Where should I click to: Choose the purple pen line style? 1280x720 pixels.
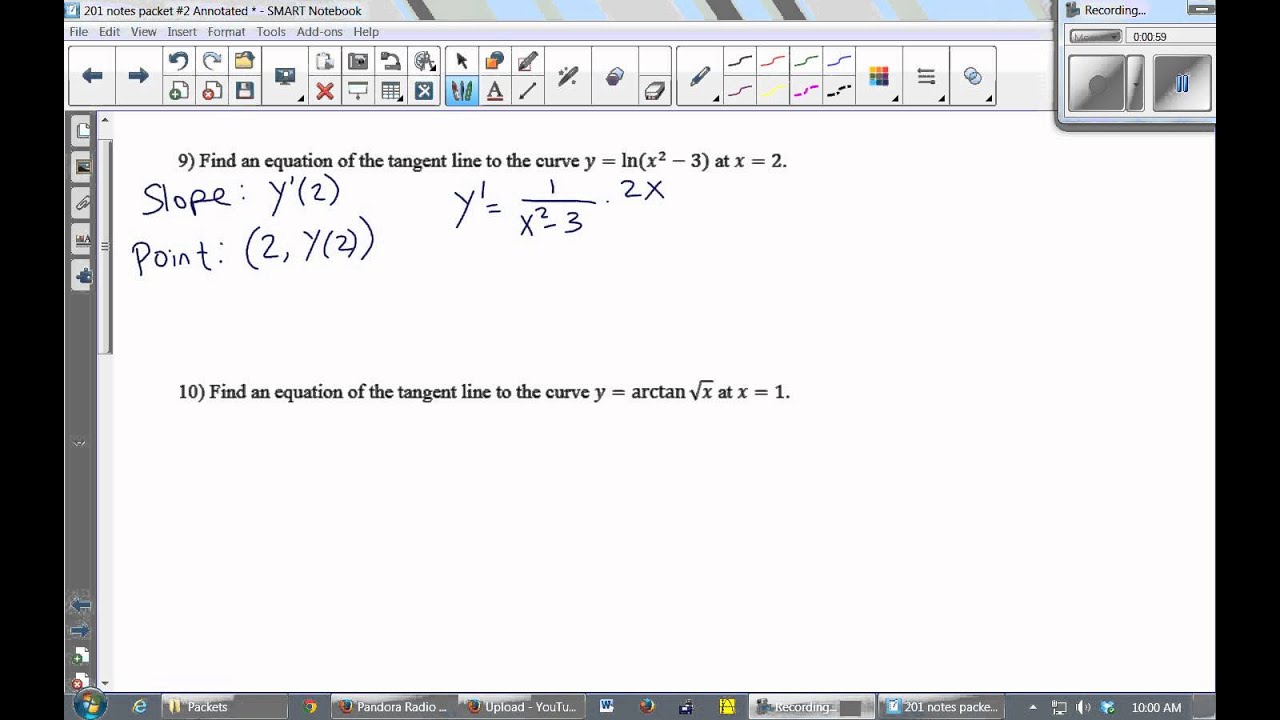pyautogui.click(x=740, y=91)
